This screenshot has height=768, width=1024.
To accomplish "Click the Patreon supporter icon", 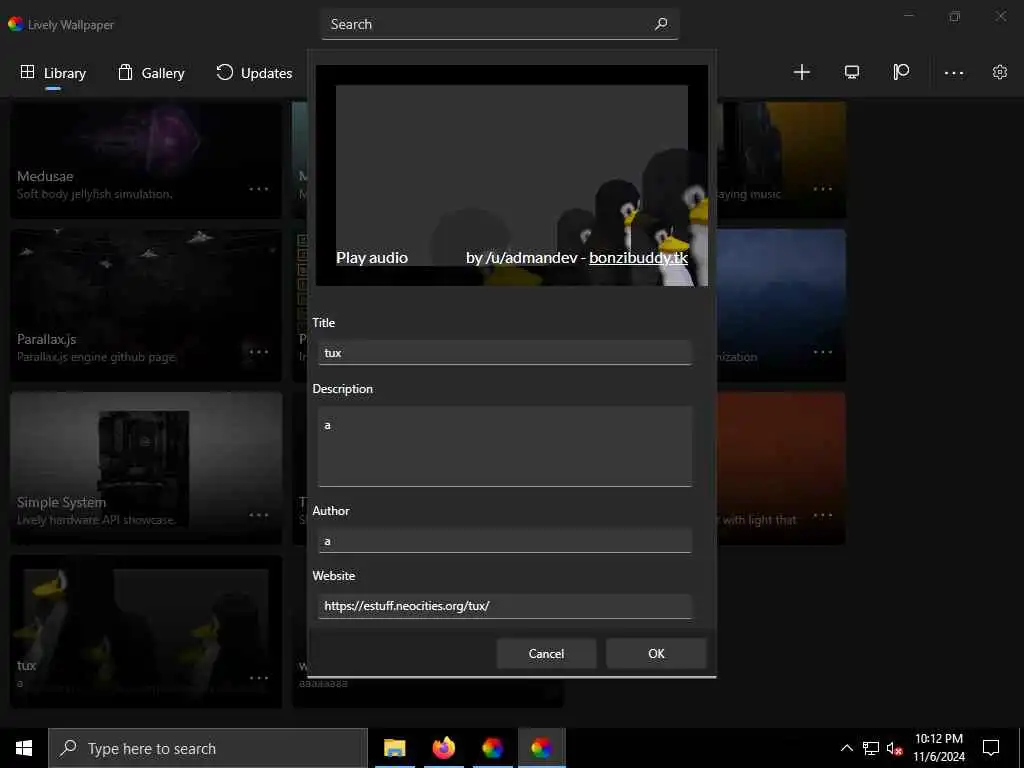I will (x=901, y=72).
